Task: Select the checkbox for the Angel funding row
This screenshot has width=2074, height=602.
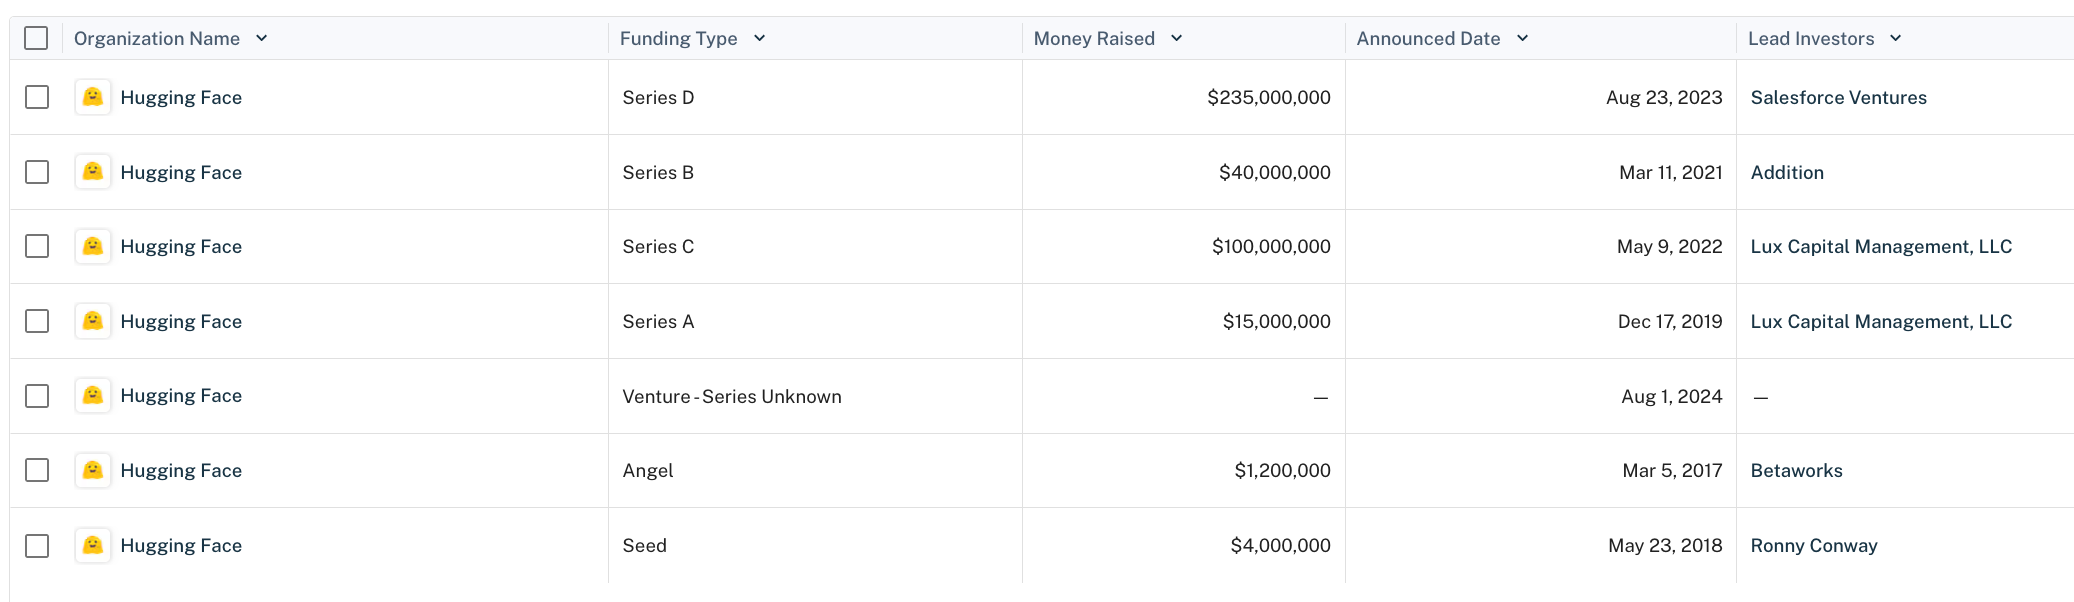Action: [37, 470]
